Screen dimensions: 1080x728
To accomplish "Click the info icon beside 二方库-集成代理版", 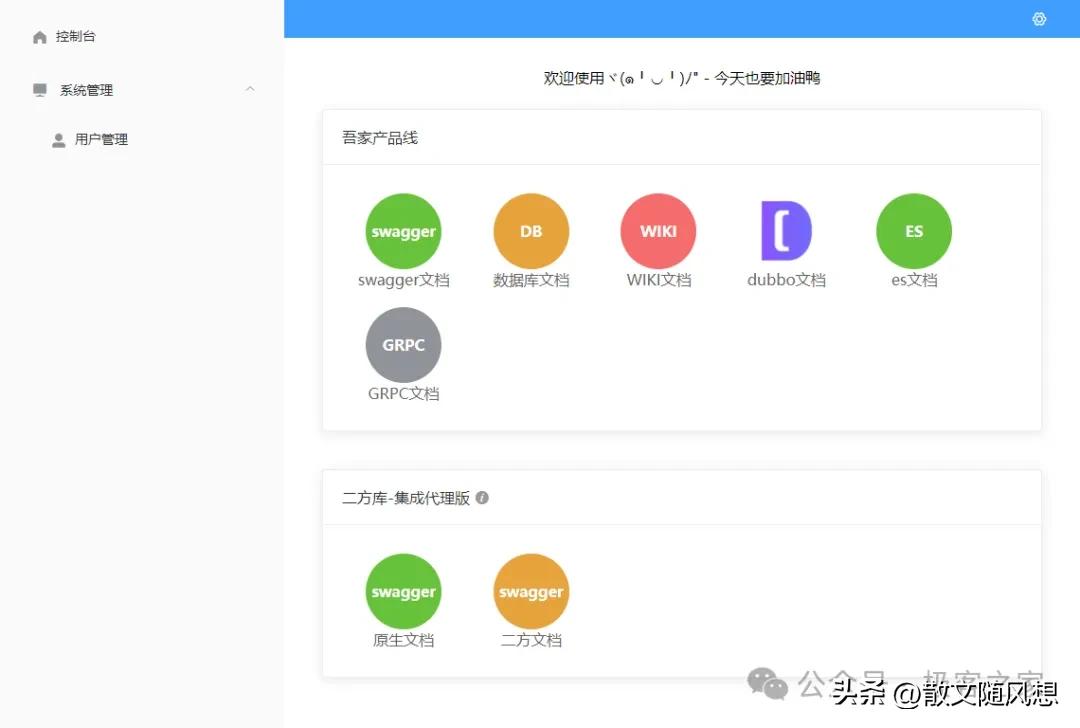I will [482, 497].
